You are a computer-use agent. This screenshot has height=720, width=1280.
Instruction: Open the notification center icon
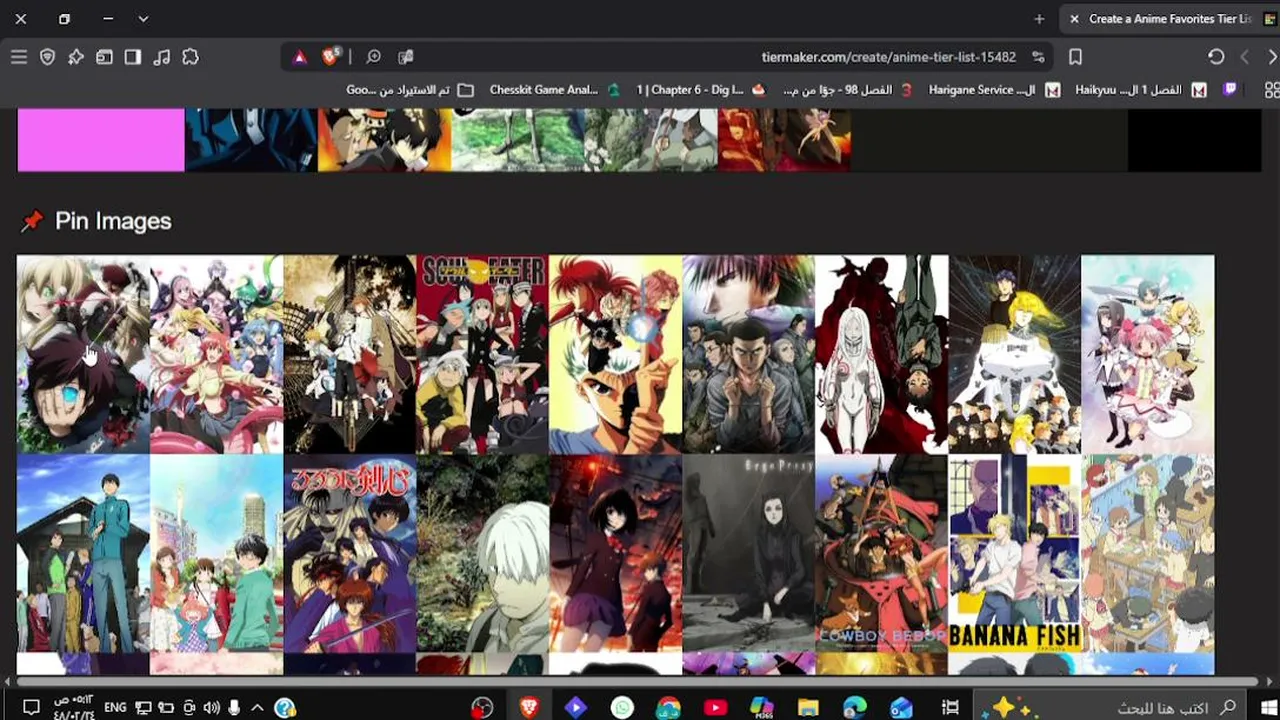(31, 708)
